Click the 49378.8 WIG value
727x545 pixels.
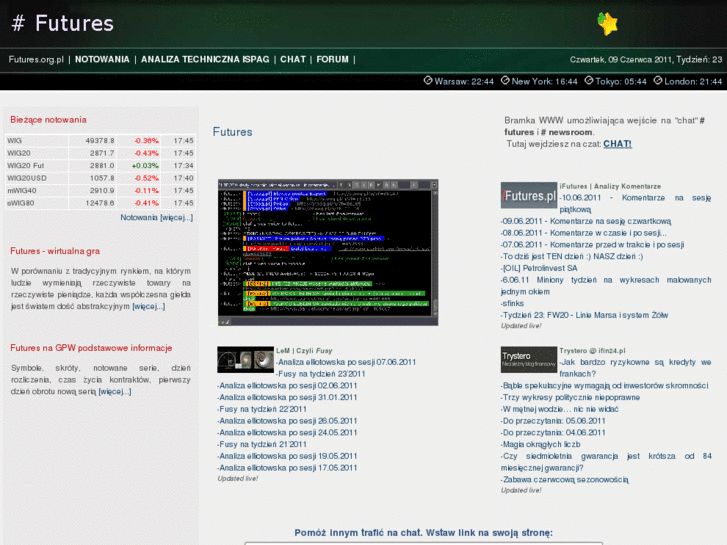[x=100, y=141]
